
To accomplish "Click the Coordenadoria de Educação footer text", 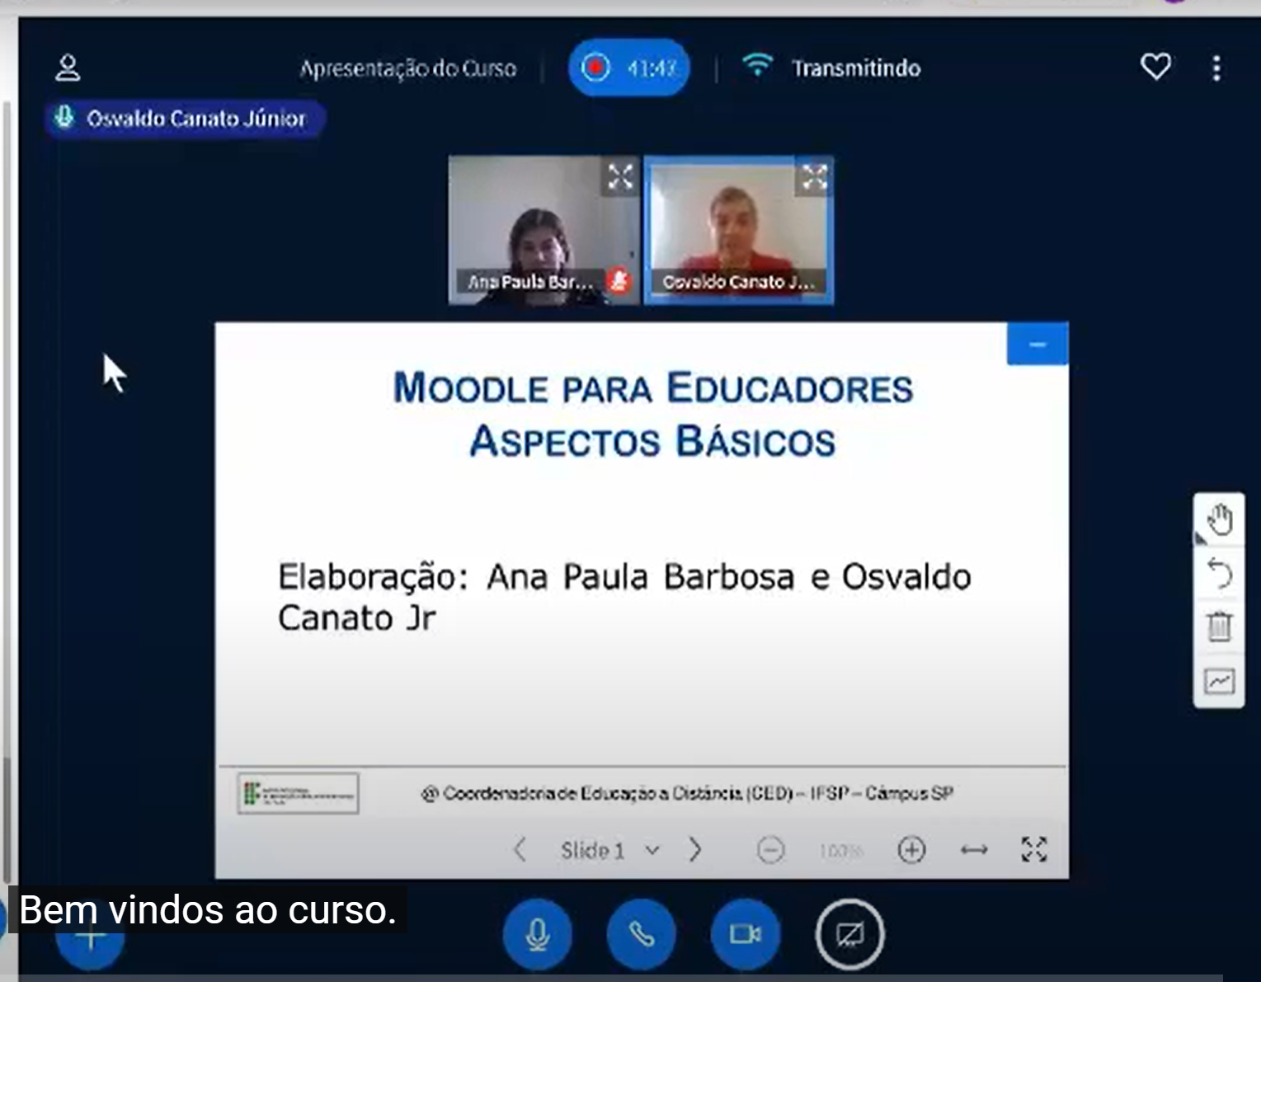I will (x=687, y=793).
